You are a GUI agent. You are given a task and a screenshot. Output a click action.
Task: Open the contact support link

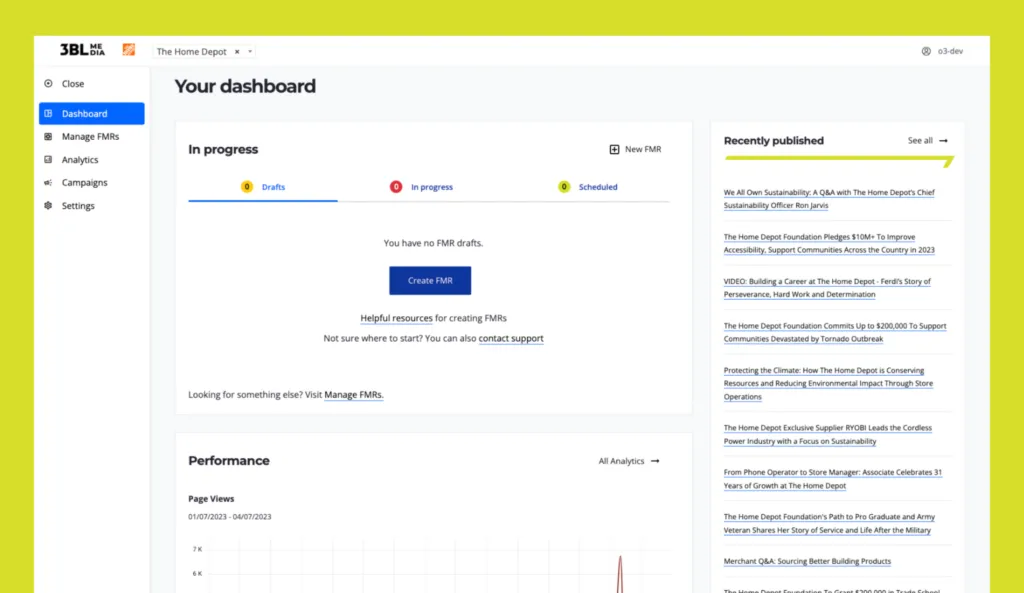pyautogui.click(x=511, y=338)
